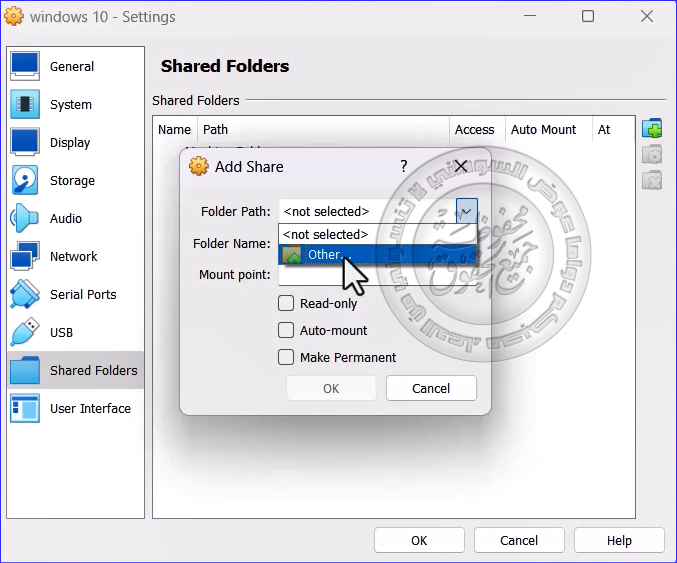The height and width of the screenshot is (563, 677).
Task: Click the add new shared folder icon
Action: pyautogui.click(x=652, y=128)
